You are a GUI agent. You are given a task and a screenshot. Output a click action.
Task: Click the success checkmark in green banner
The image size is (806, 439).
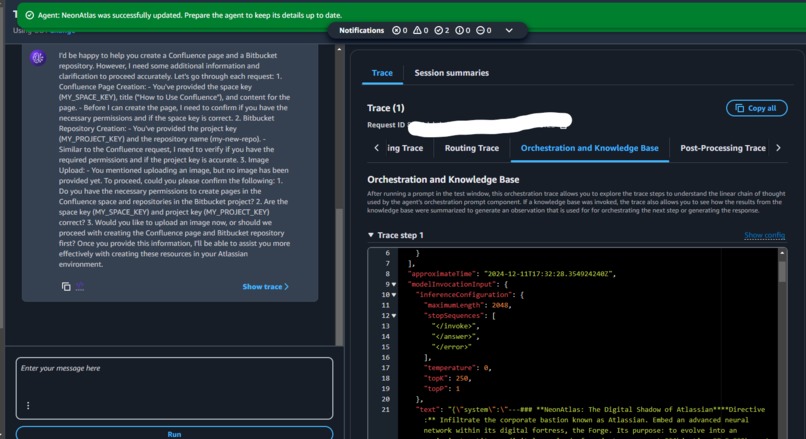click(30, 15)
